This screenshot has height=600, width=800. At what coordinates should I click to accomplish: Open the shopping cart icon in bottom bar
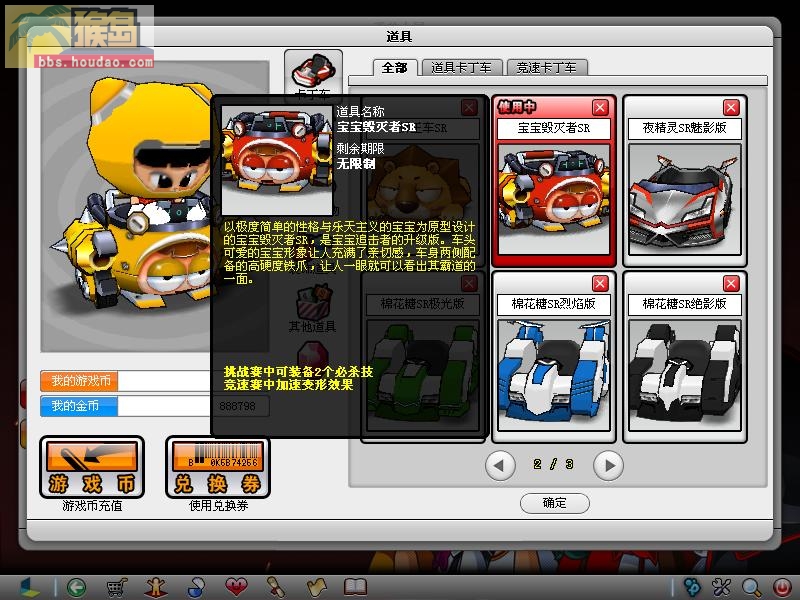[x=116, y=588]
